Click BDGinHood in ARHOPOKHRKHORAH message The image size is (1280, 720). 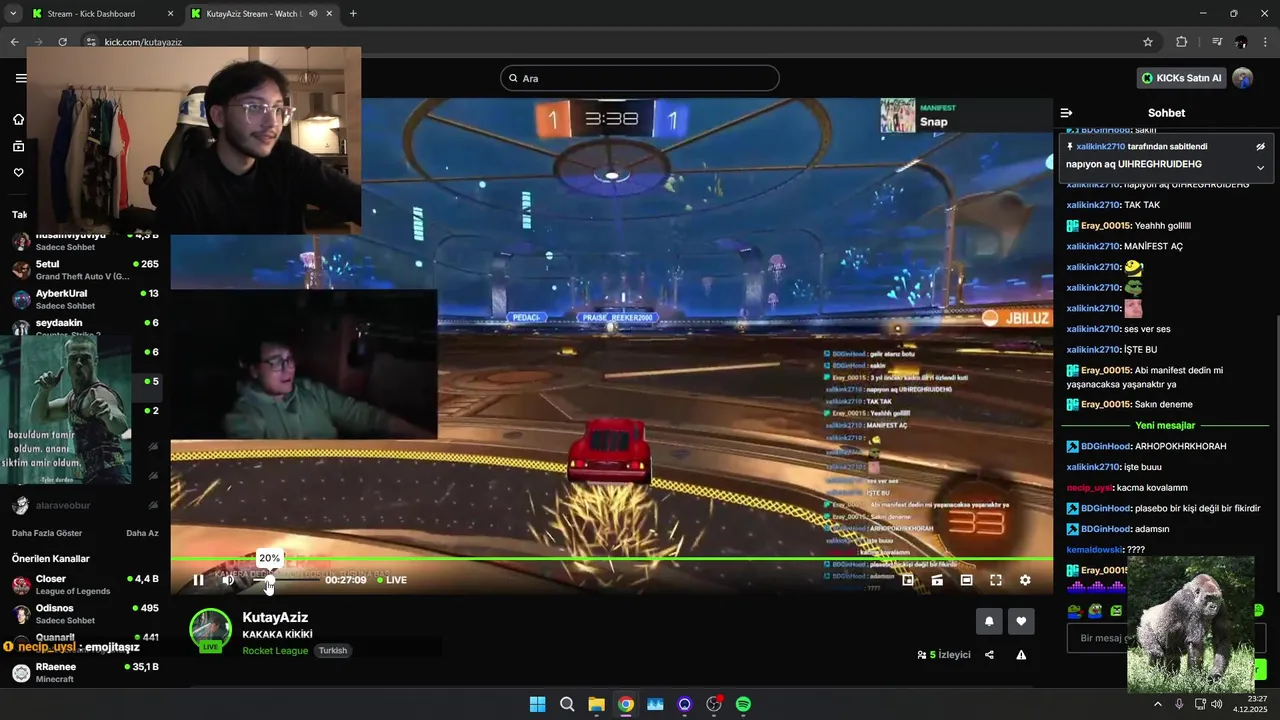tap(1107, 446)
